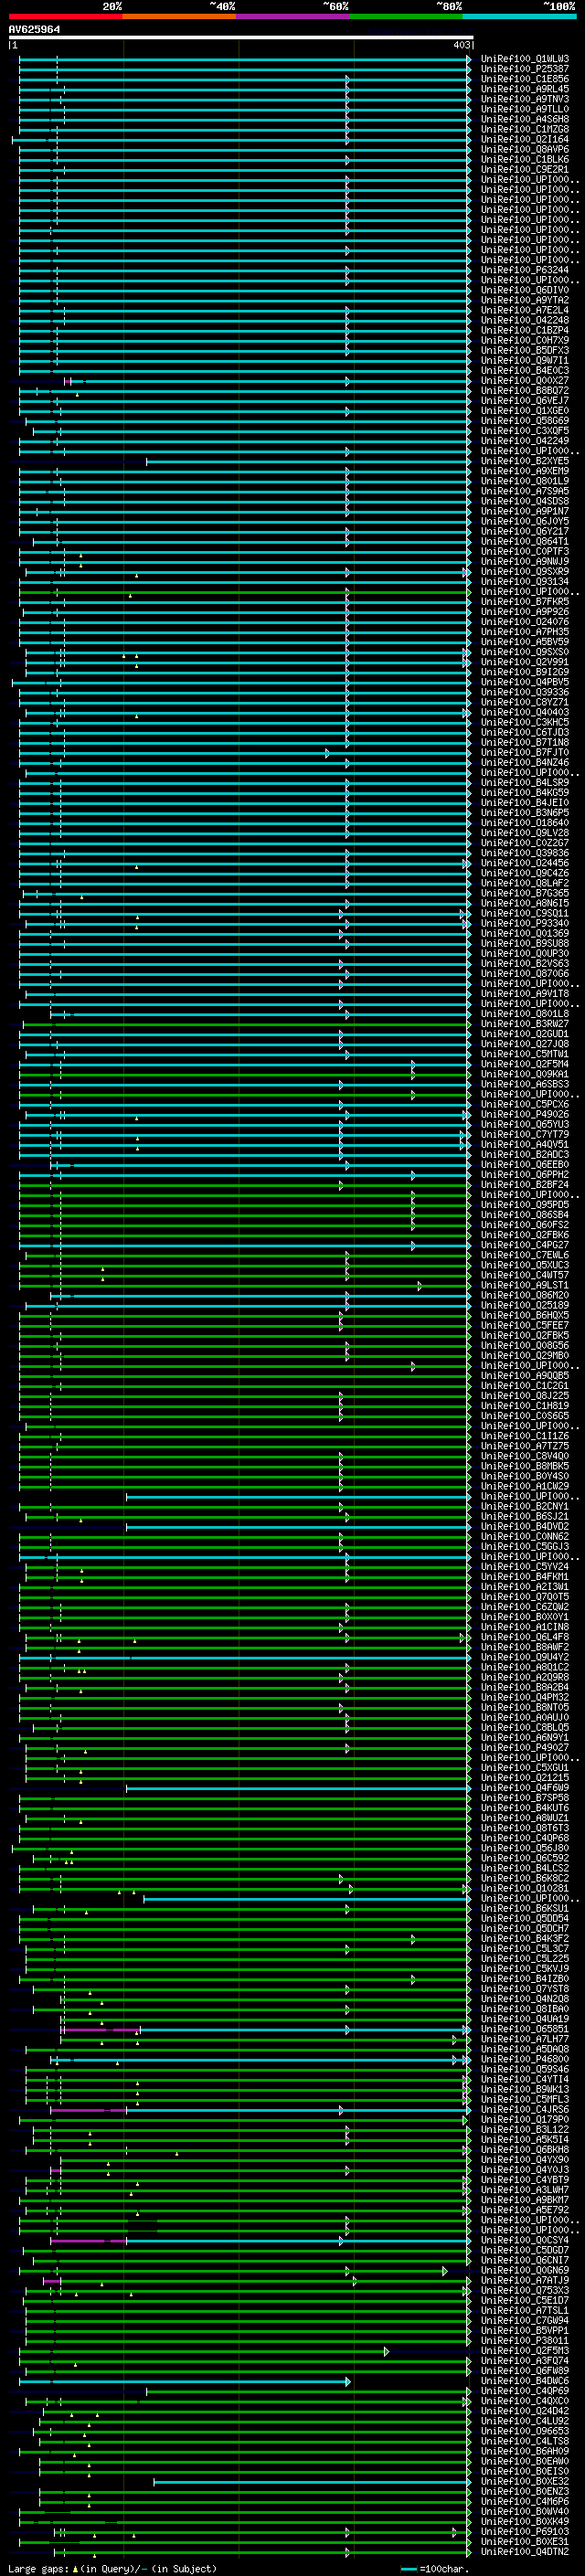Open hit UniRef100_Q8J225

tap(525, 1396)
